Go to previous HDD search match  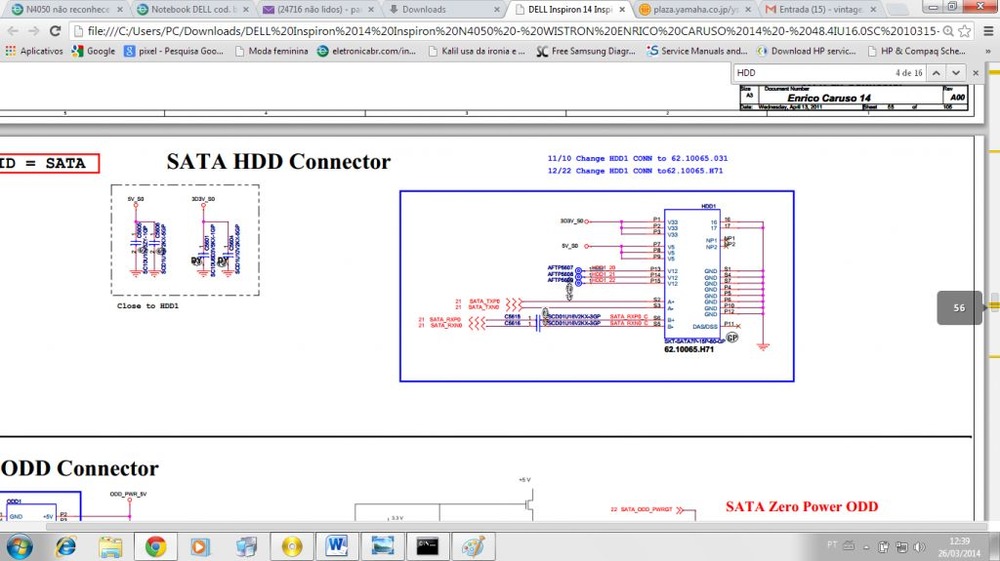tap(936, 73)
